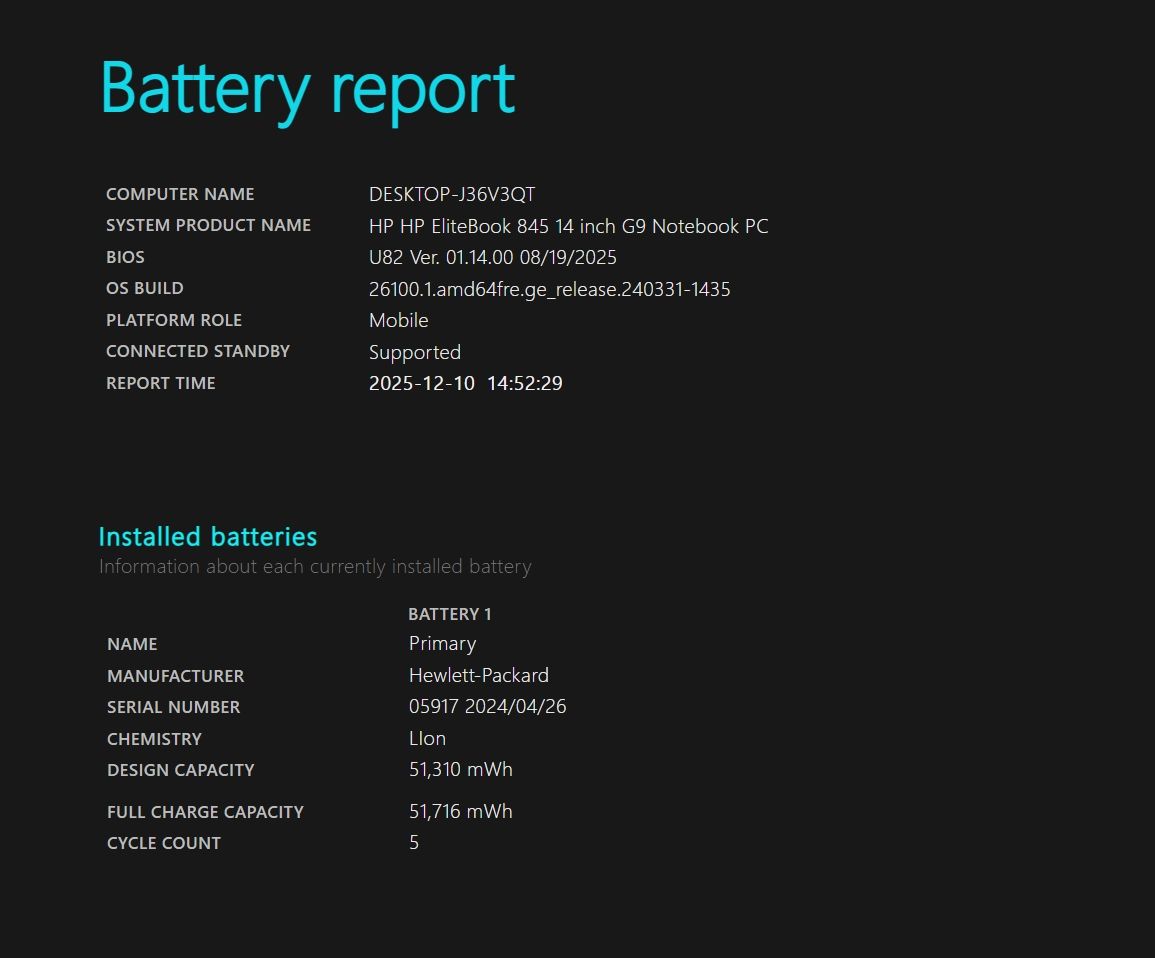Select the serial number 05917 2024/04/26
Viewport: 1155px width, 958px height.
point(487,707)
